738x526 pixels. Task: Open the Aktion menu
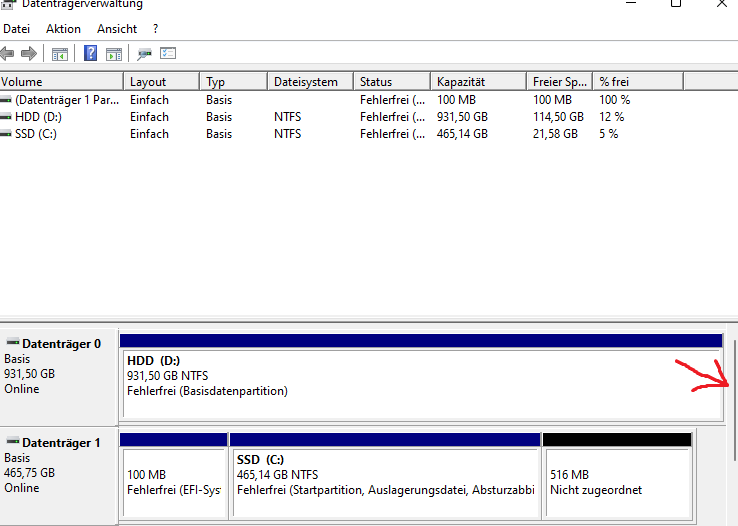[63, 29]
